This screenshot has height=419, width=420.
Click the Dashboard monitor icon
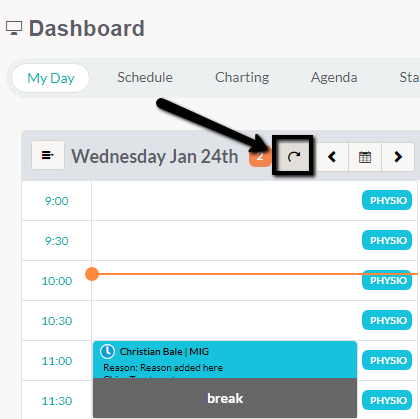tap(14, 28)
